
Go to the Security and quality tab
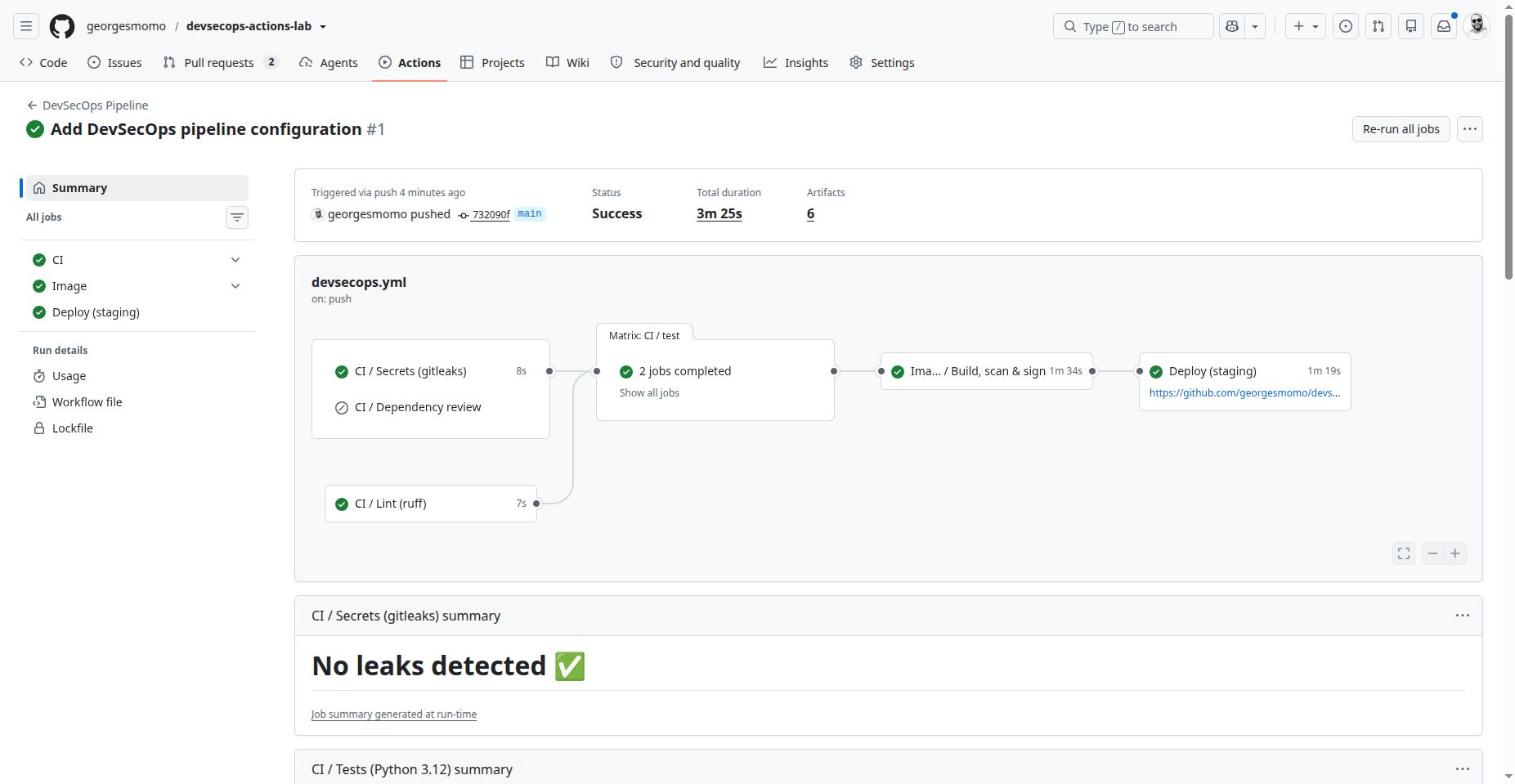click(x=676, y=62)
